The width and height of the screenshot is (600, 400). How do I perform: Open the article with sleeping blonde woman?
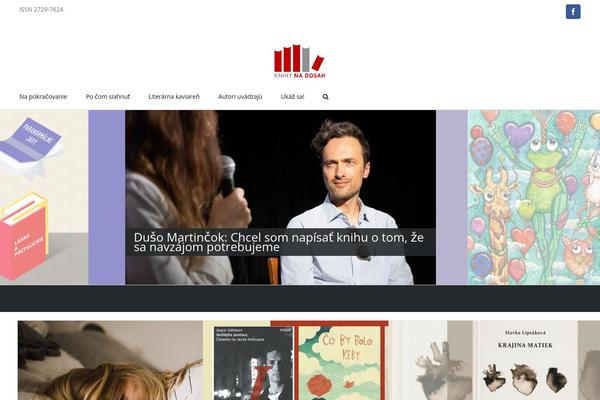110,360
